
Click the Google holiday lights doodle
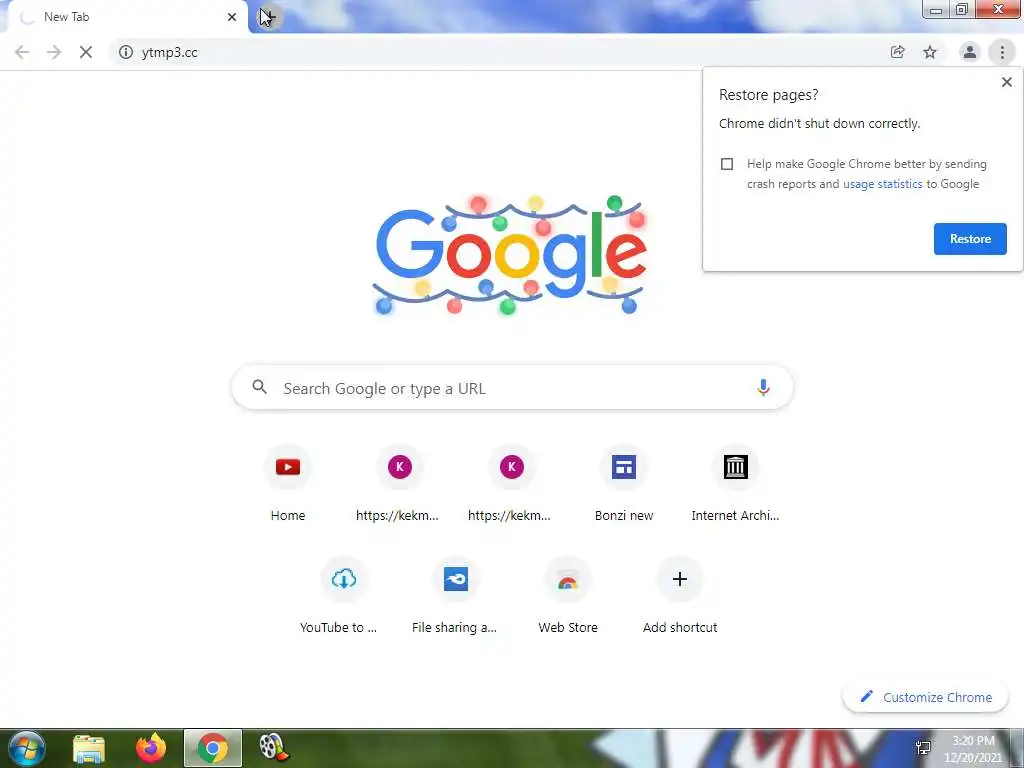click(x=511, y=255)
